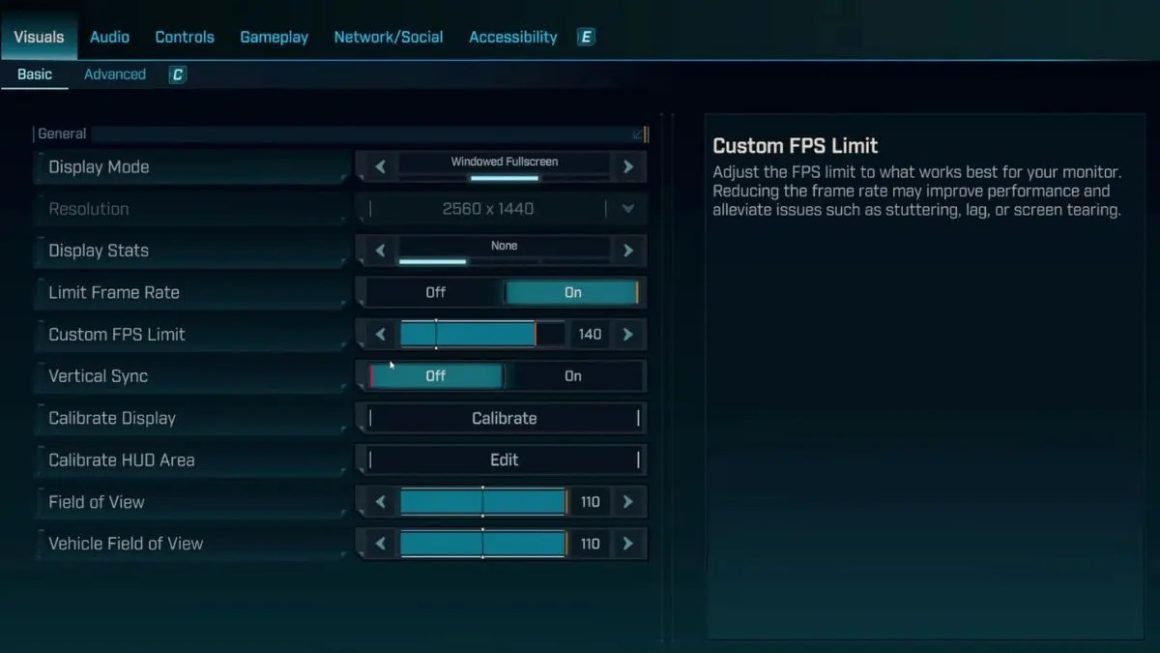Image resolution: width=1160 pixels, height=653 pixels.
Task: Set Limit Frame Rate to On
Action: [572, 293]
